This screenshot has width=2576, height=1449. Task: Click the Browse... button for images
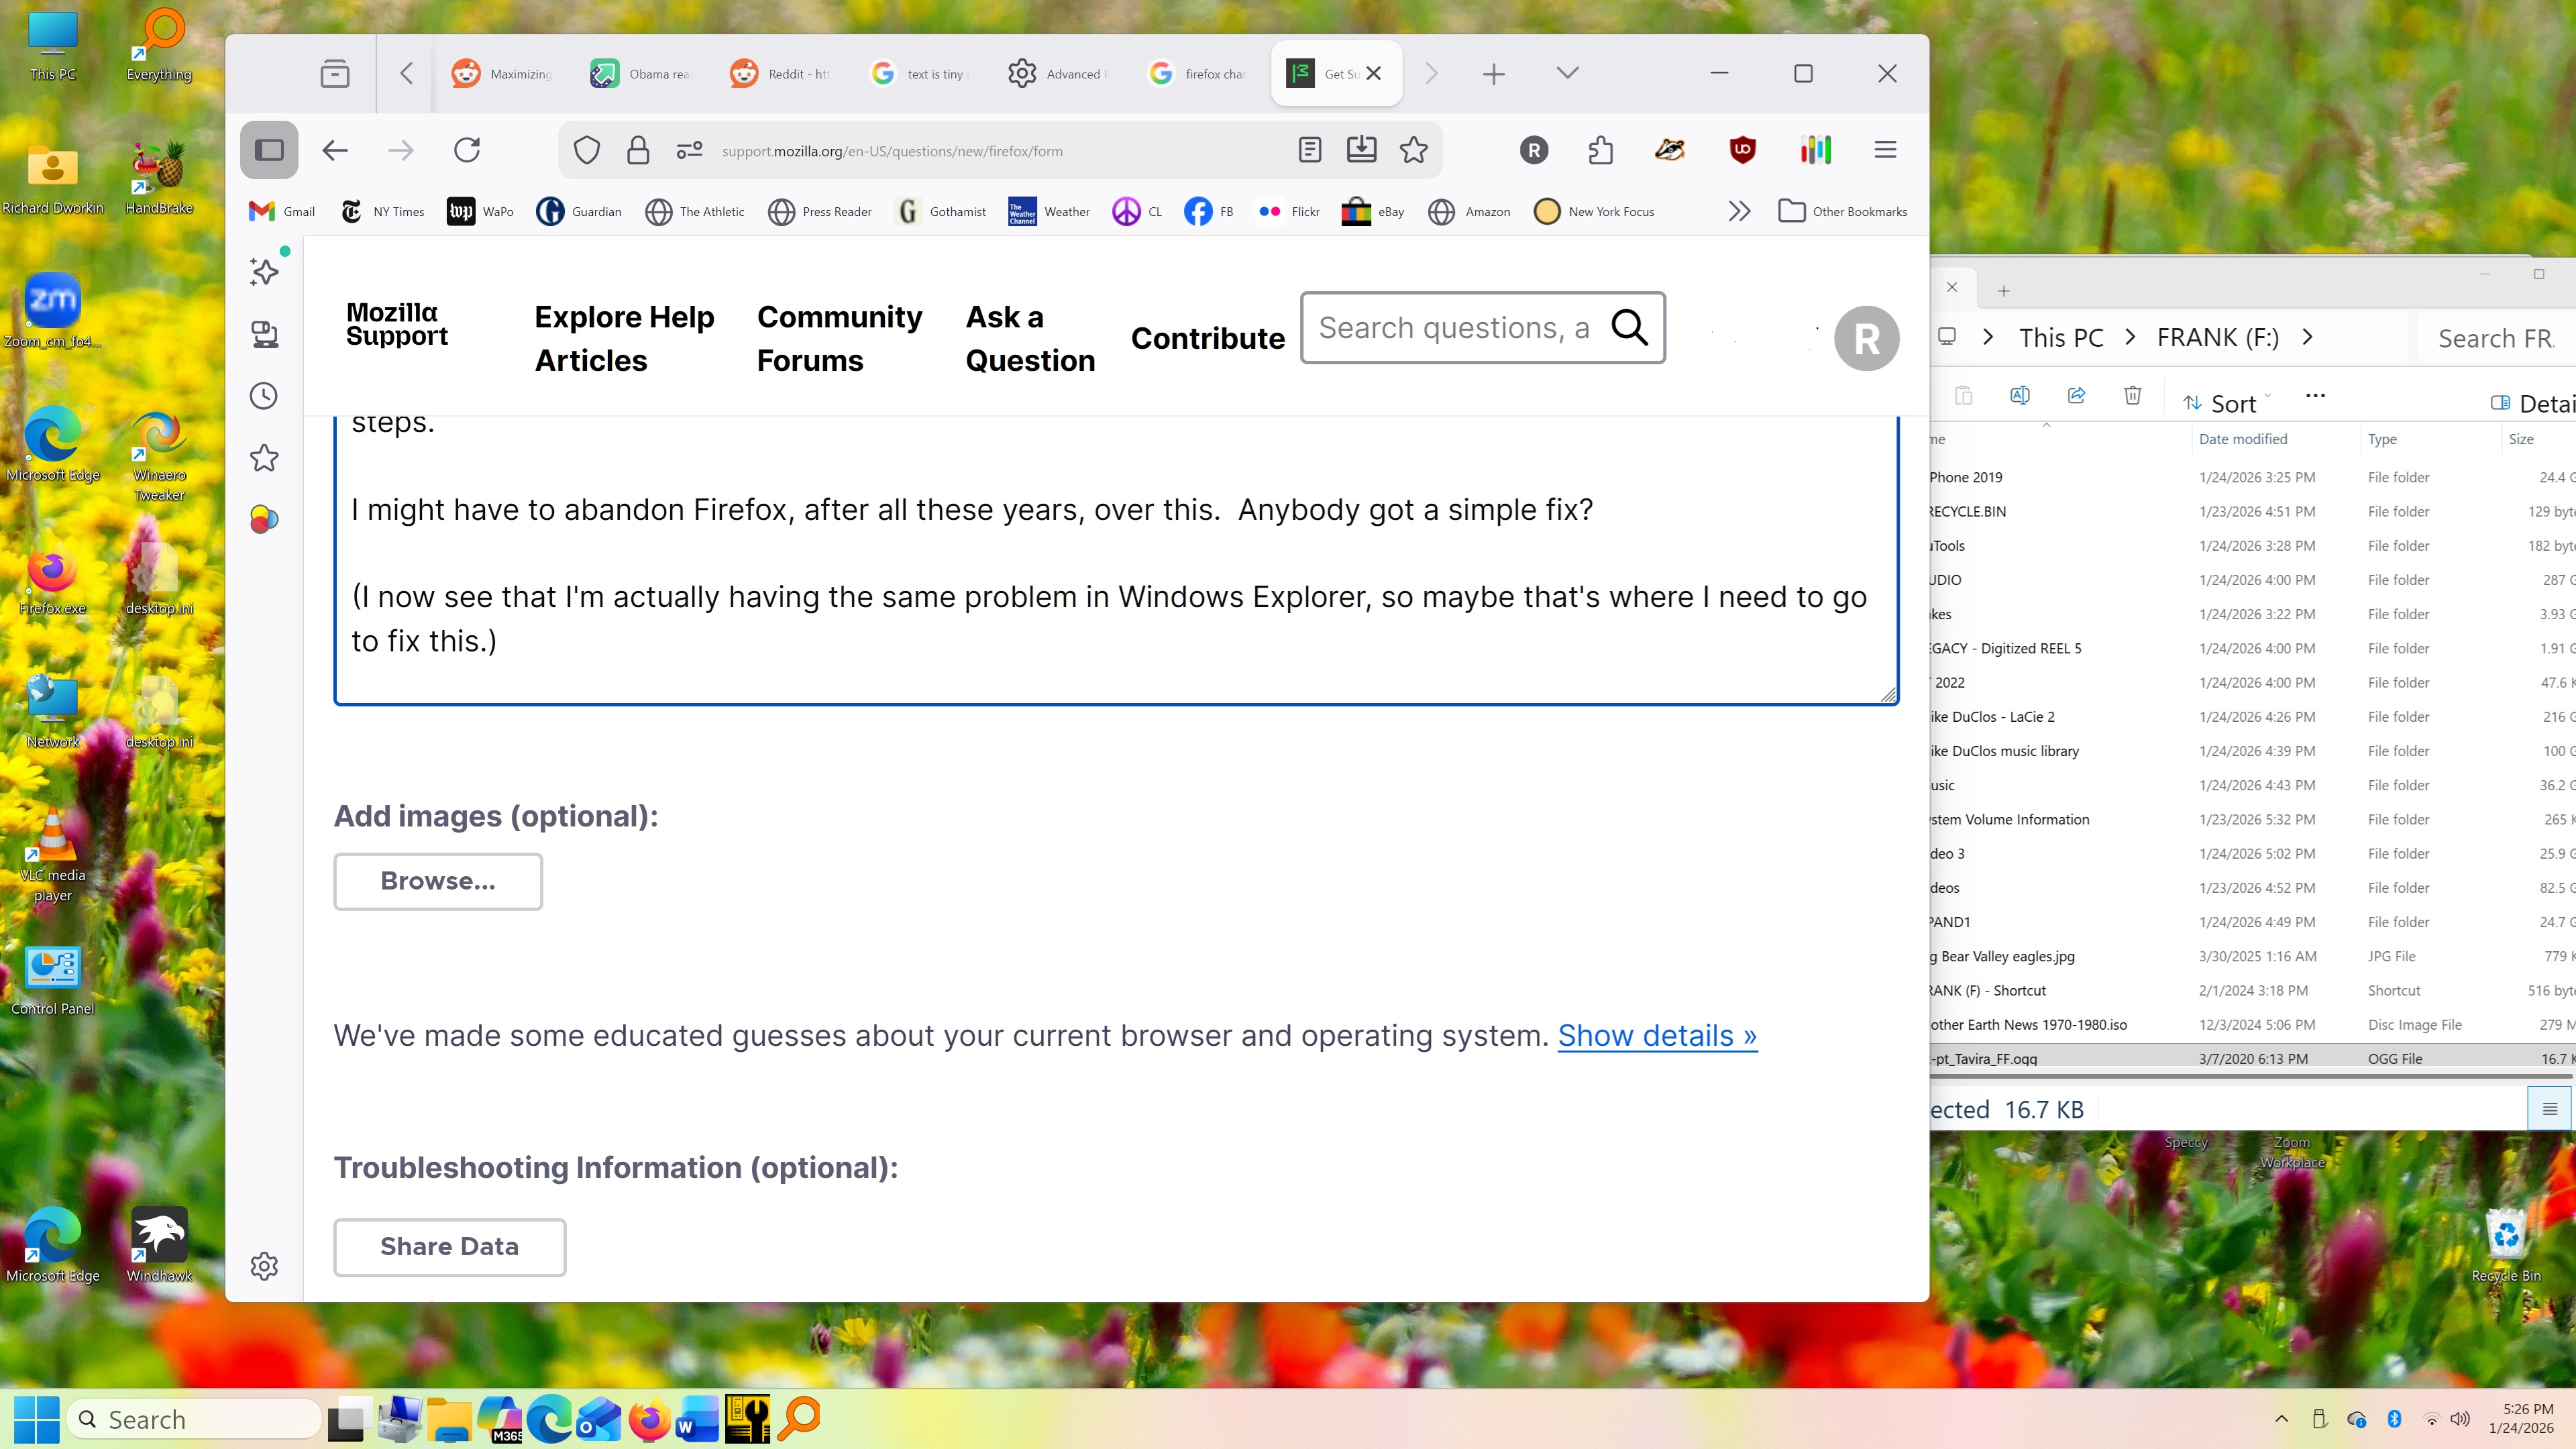[x=438, y=881]
